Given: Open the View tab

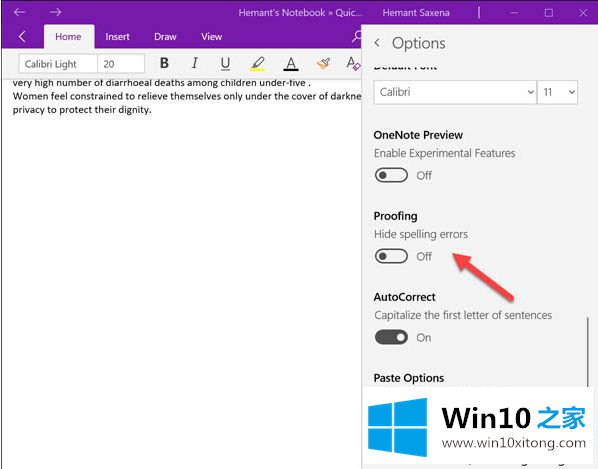Looking at the screenshot, I should point(212,37).
